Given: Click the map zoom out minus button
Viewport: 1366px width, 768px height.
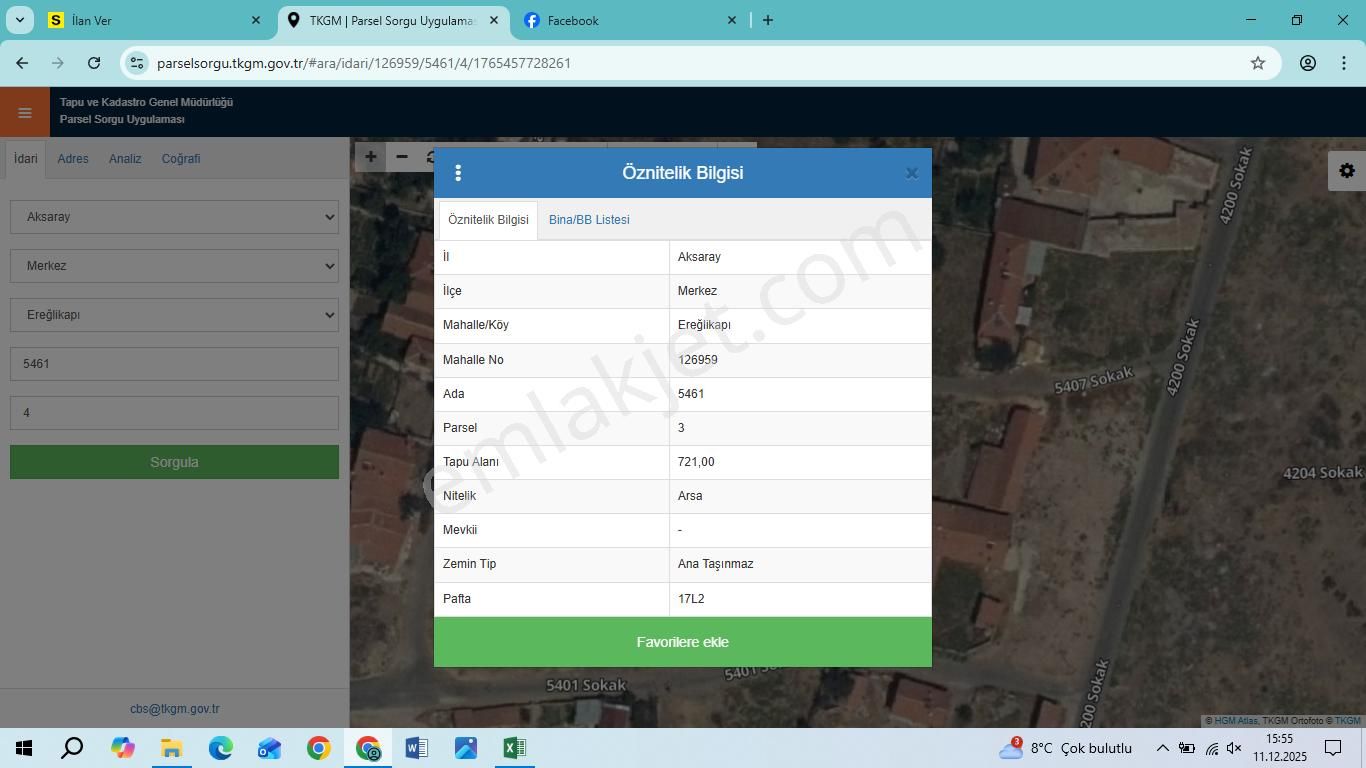Looking at the screenshot, I should (402, 157).
